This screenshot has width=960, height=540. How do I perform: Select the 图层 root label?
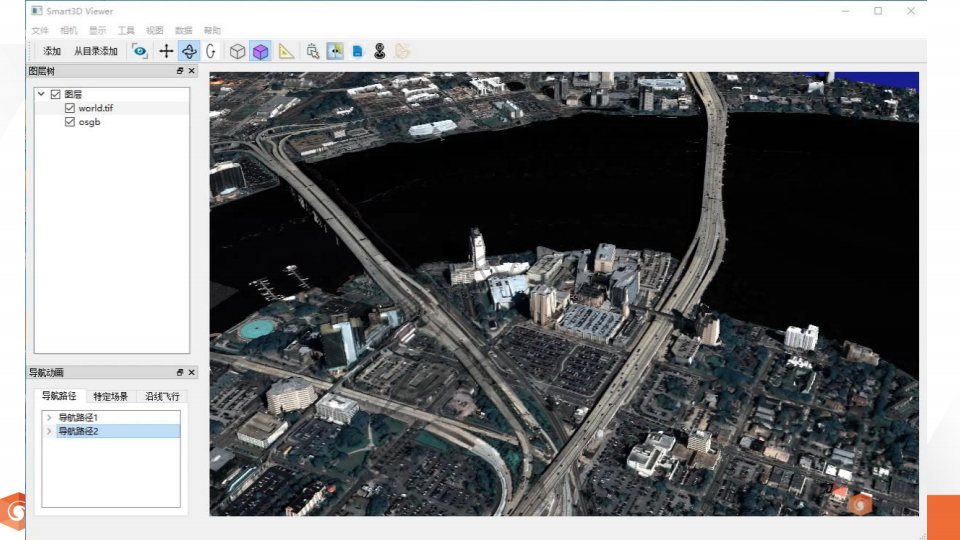(73, 94)
